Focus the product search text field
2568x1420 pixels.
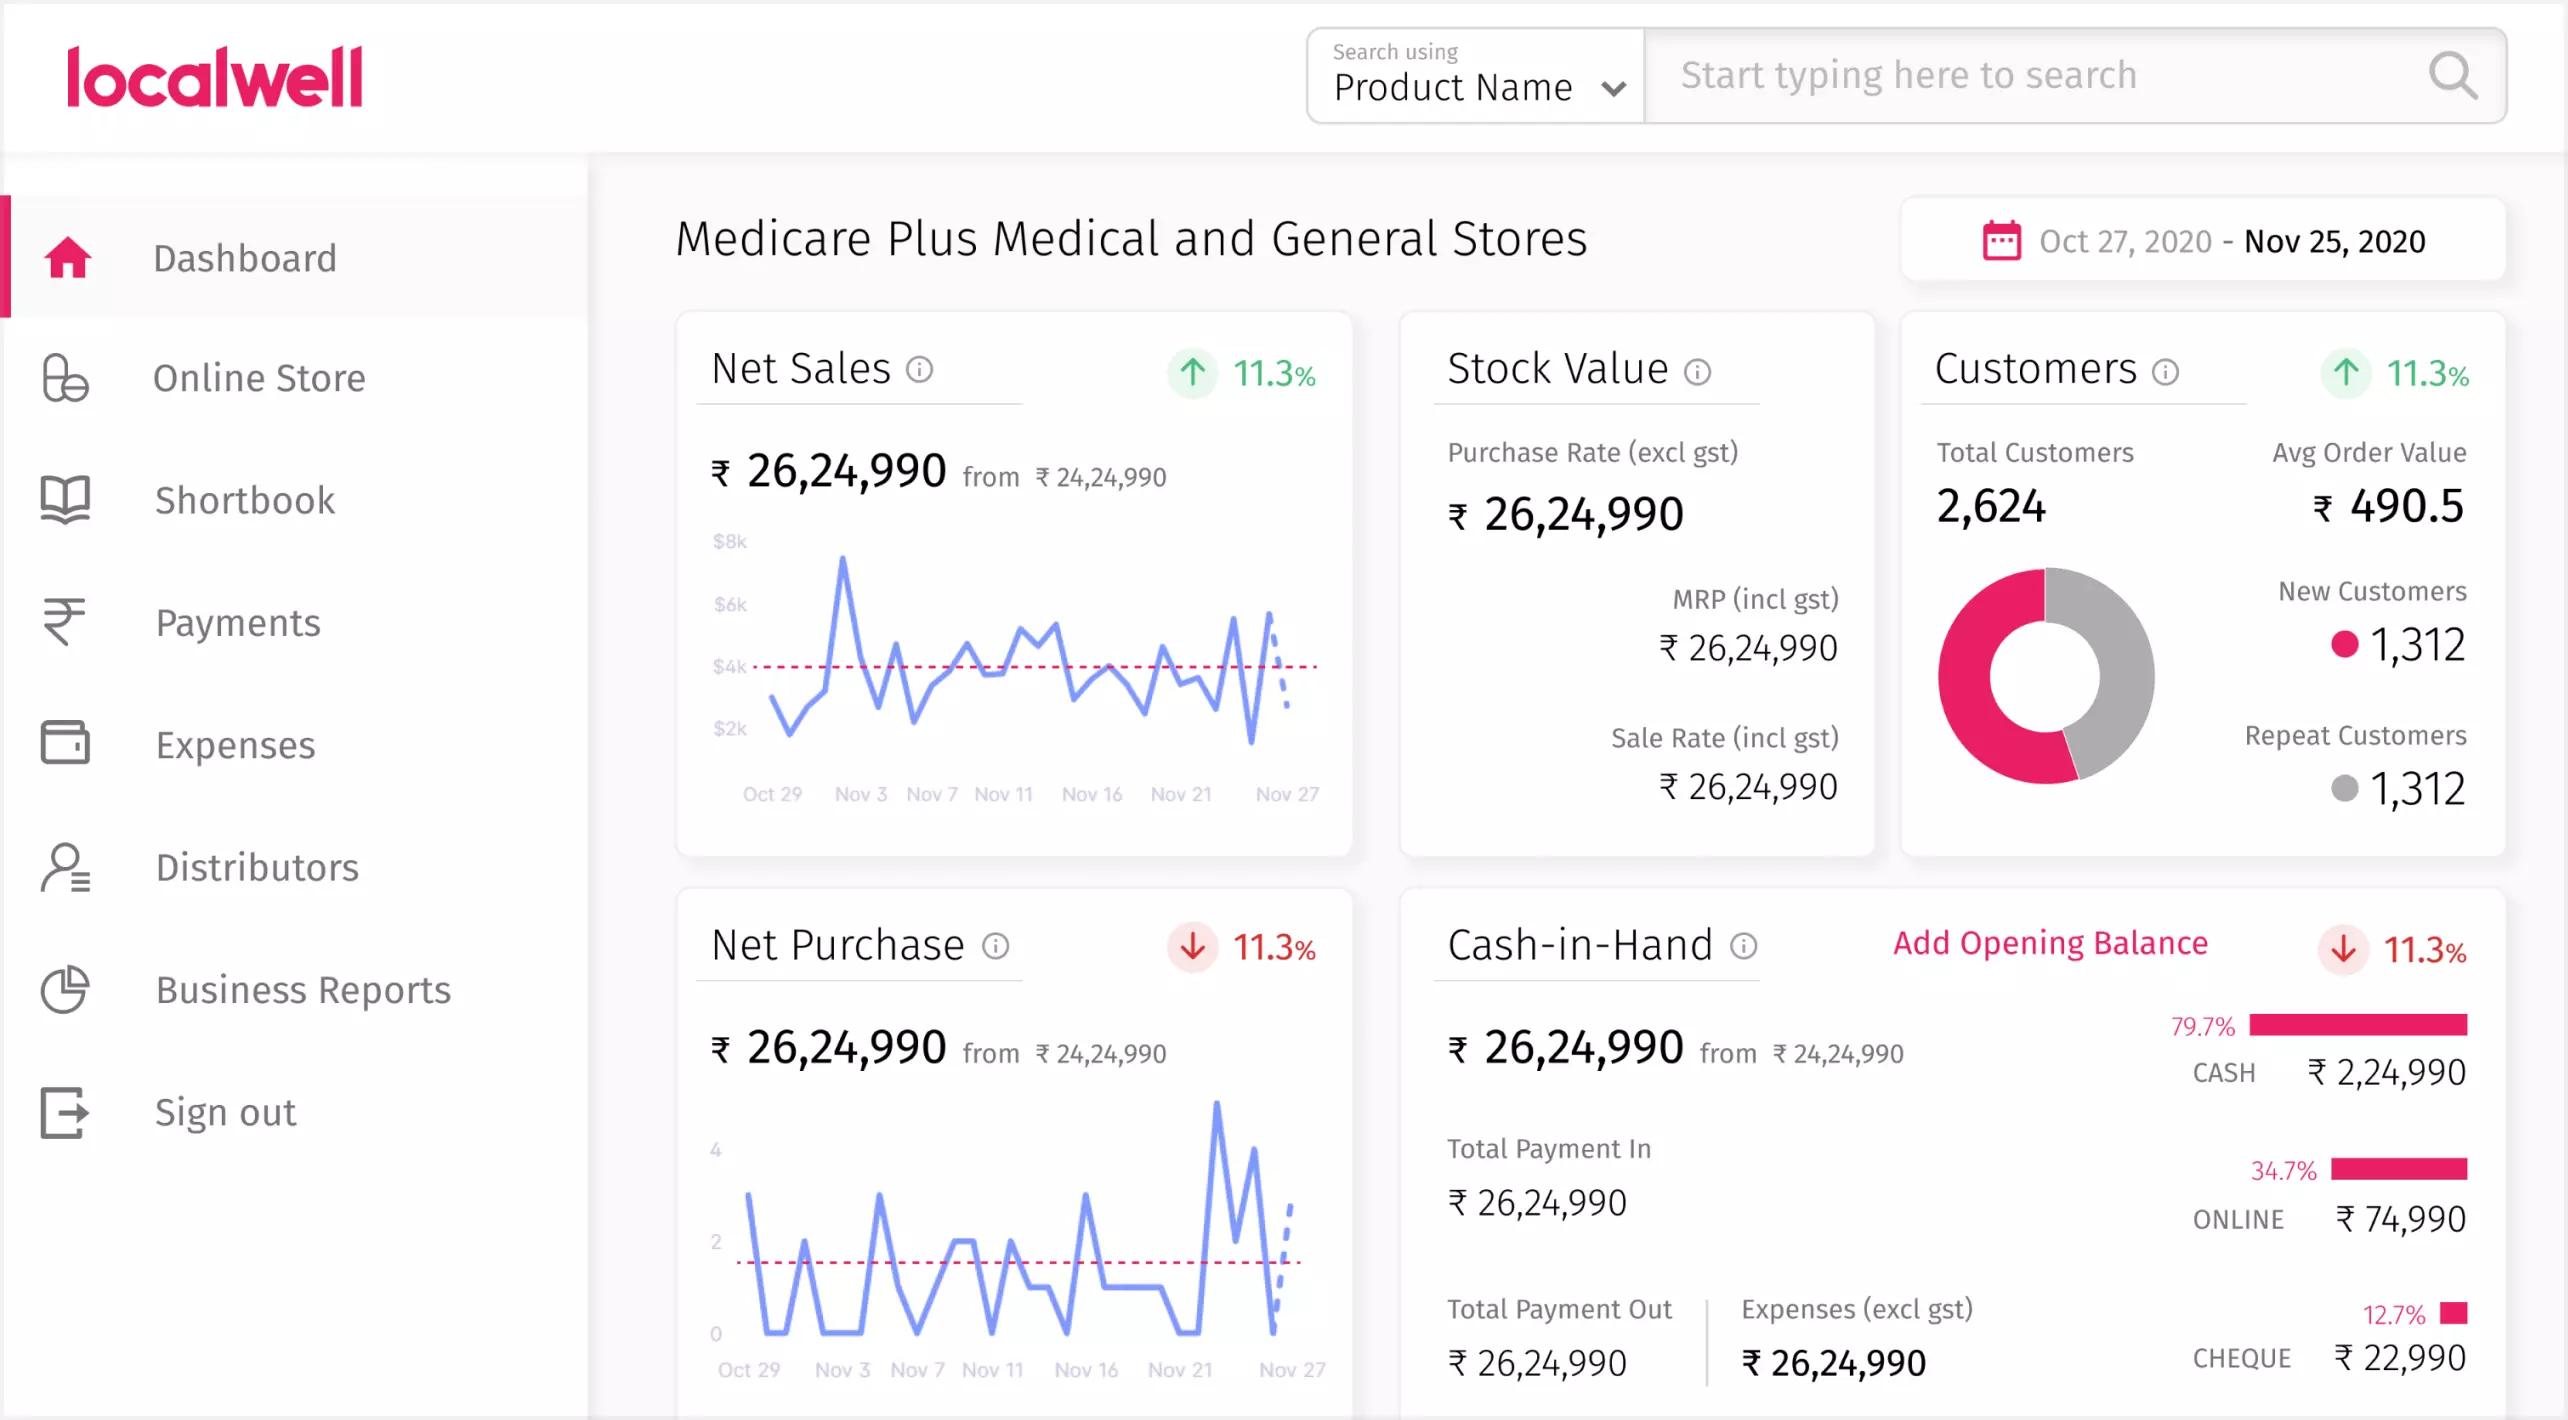coord(2030,76)
